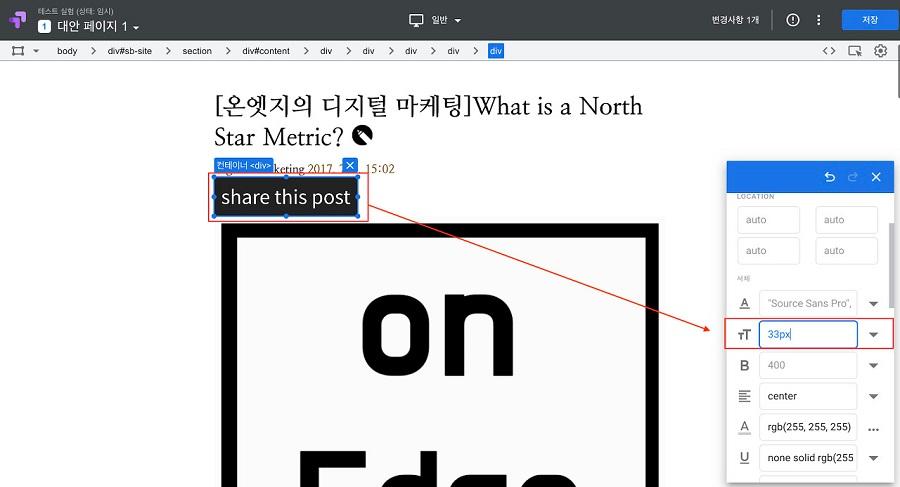The height and width of the screenshot is (487, 900).
Task: Toggle the interactive mode cursor icon
Action: point(855,51)
